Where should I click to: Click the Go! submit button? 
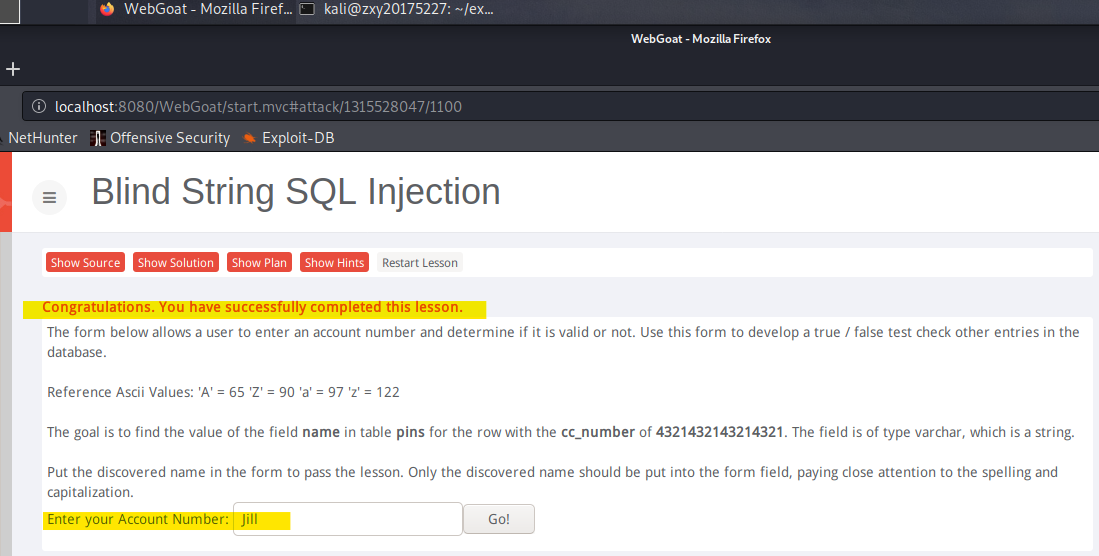click(499, 519)
